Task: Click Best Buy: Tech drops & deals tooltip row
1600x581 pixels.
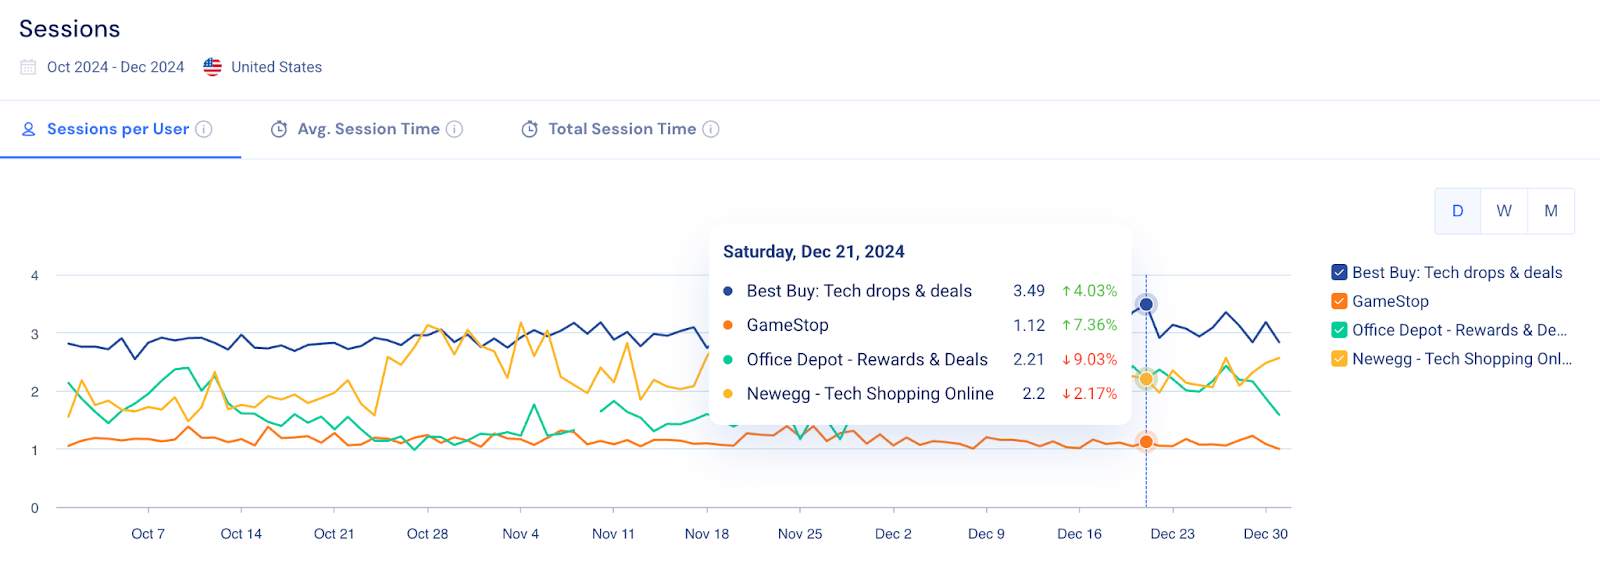Action: [x=920, y=291]
